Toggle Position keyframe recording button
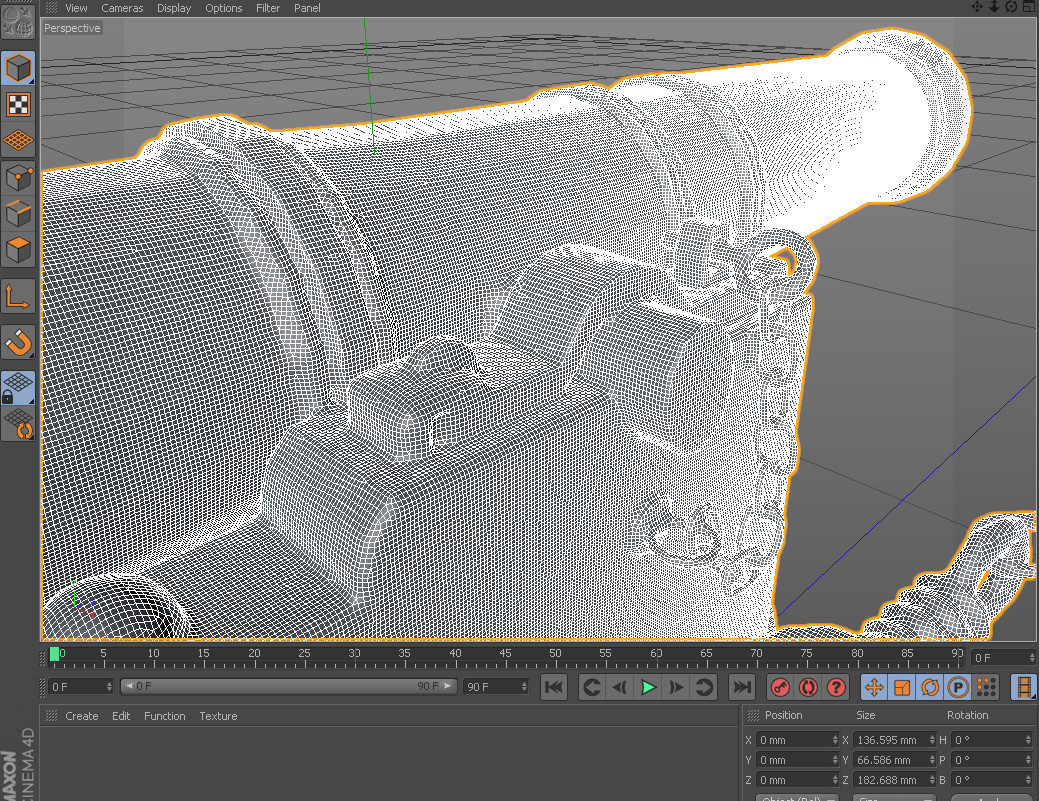The image size is (1039, 801). click(x=873, y=687)
